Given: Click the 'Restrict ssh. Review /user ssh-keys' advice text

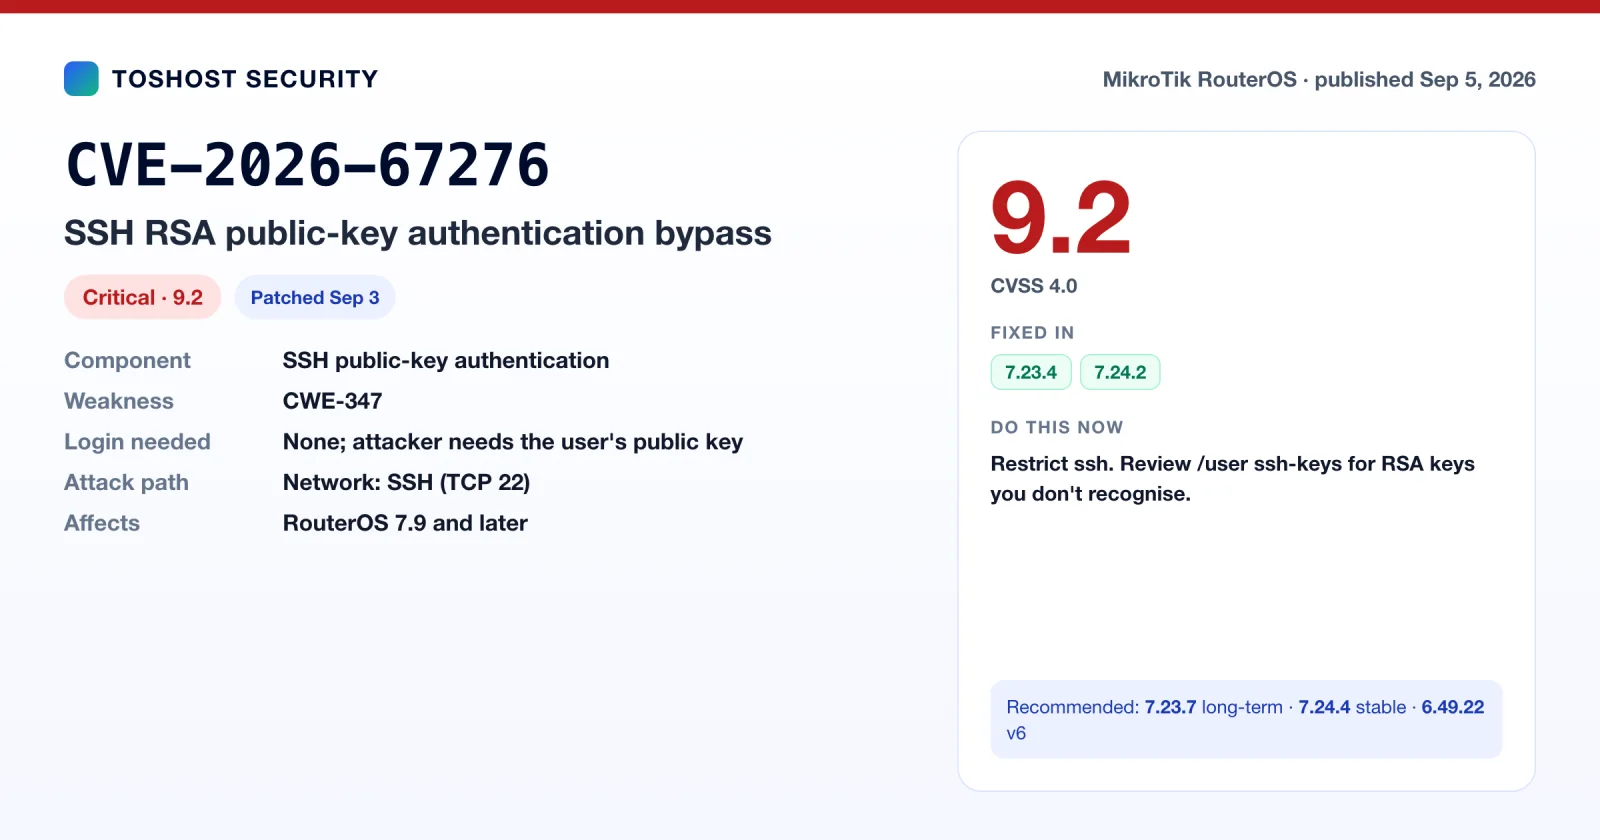Looking at the screenshot, I should point(1233,479).
